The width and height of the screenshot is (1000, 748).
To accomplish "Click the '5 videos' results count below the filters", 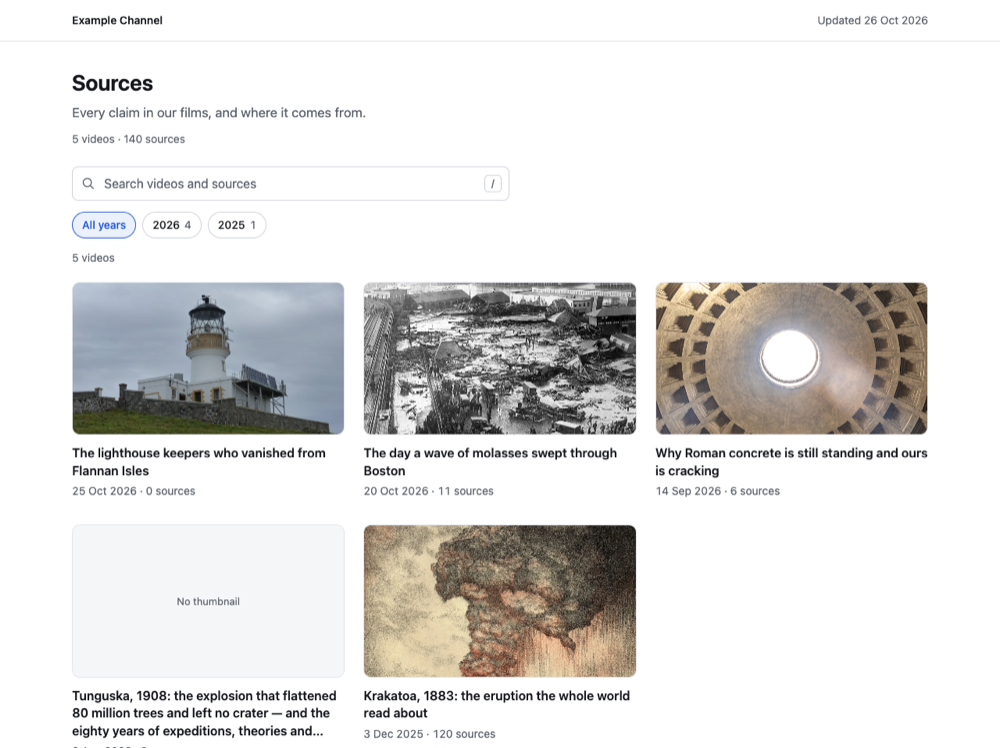I will coord(93,258).
